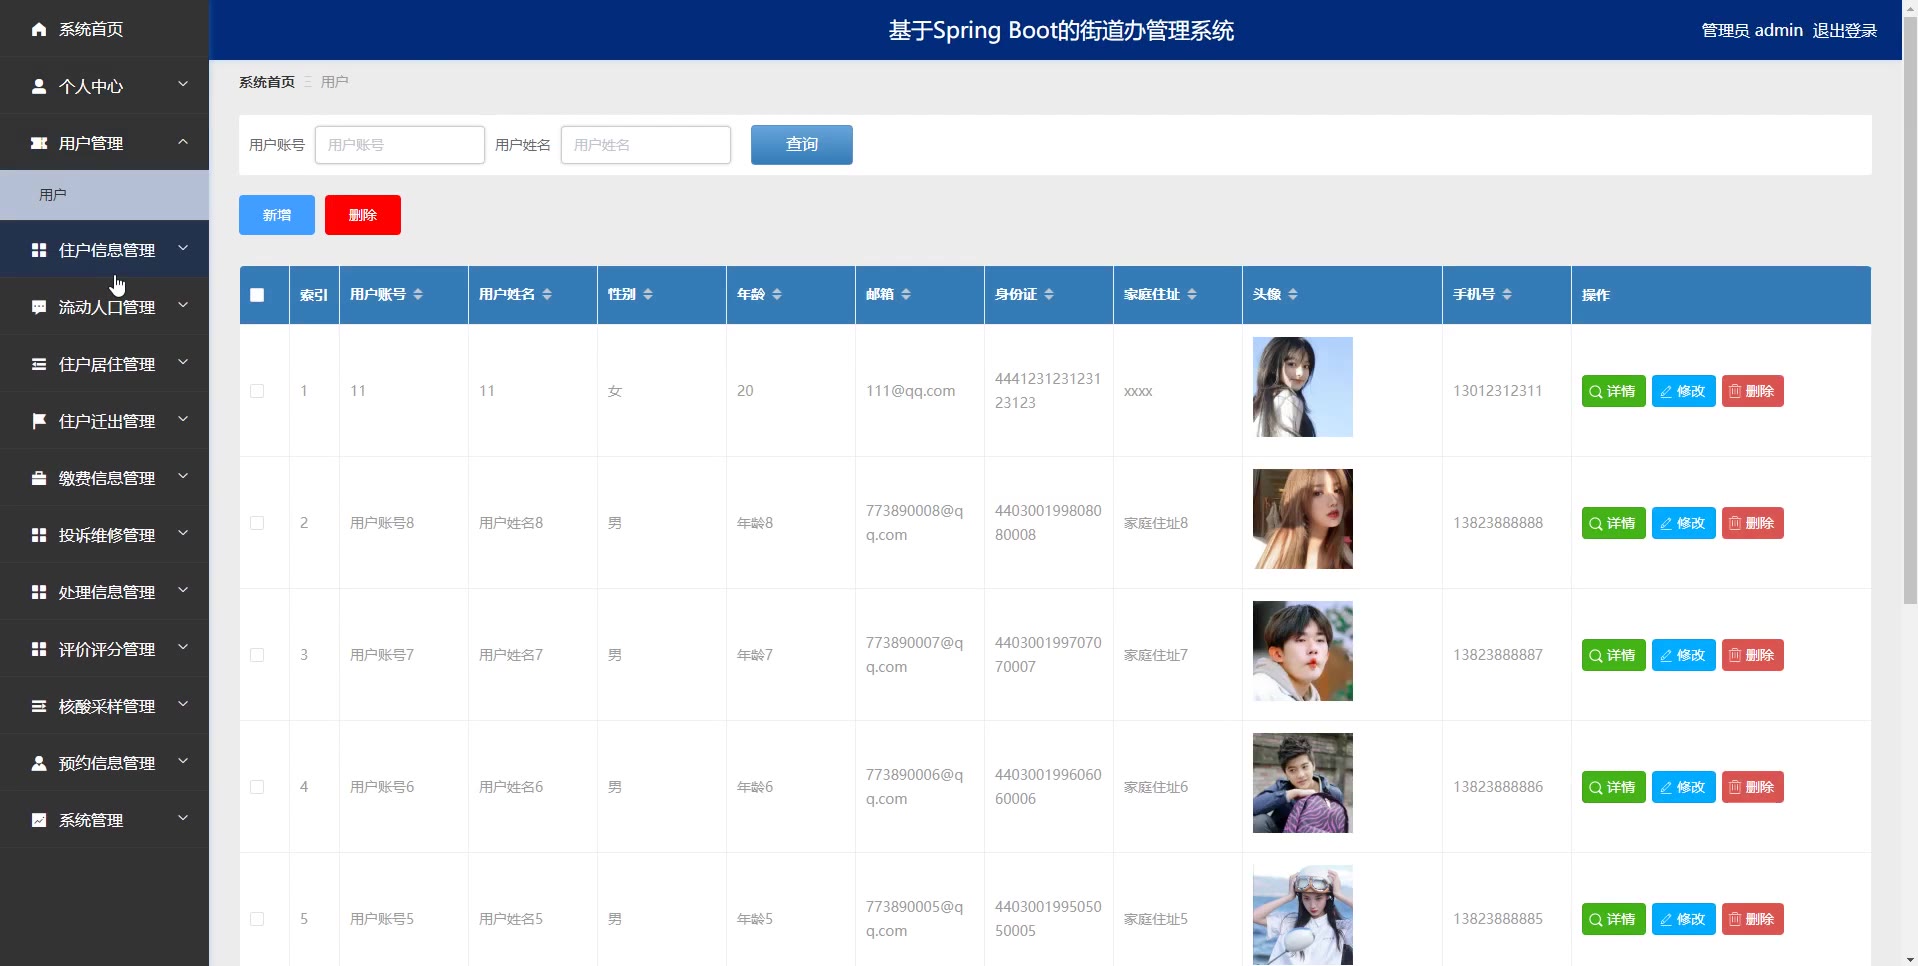Image resolution: width=1918 pixels, height=966 pixels.
Task: Expand the 核酸采样管理 chevron
Action: click(183, 705)
